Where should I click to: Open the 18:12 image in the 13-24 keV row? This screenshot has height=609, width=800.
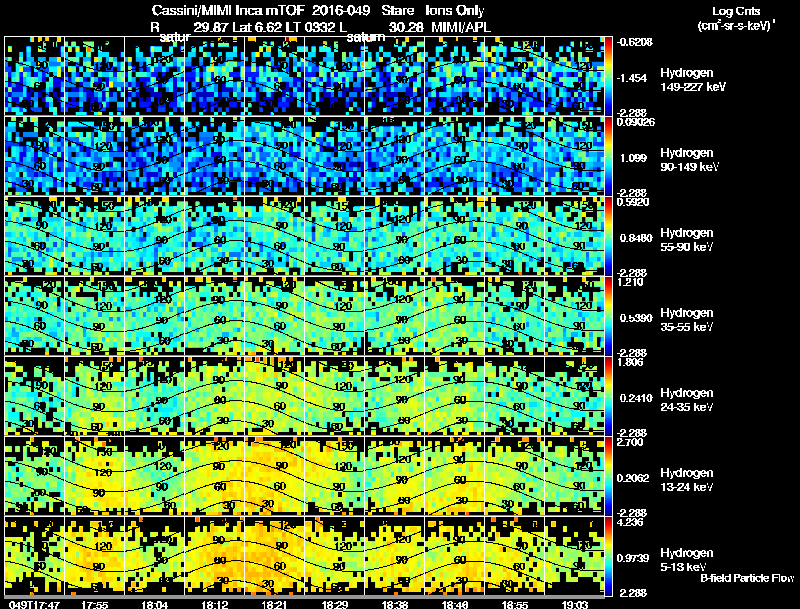(x=214, y=476)
